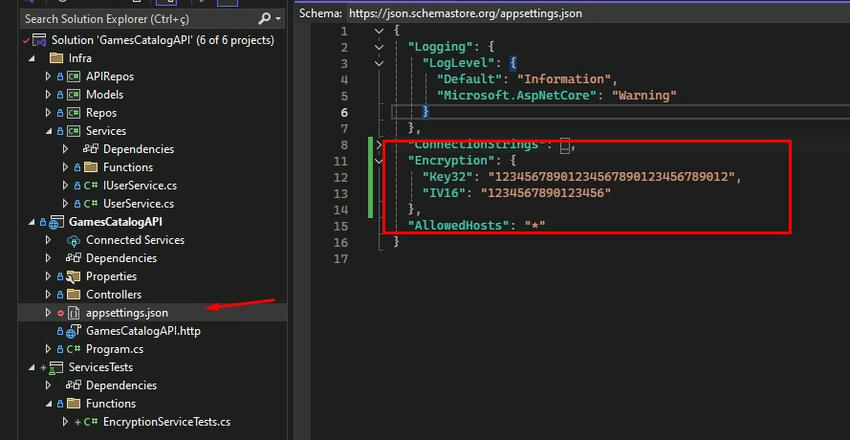This screenshot has width=850, height=440.
Task: Expand the APIRepos project
Action: click(48, 76)
